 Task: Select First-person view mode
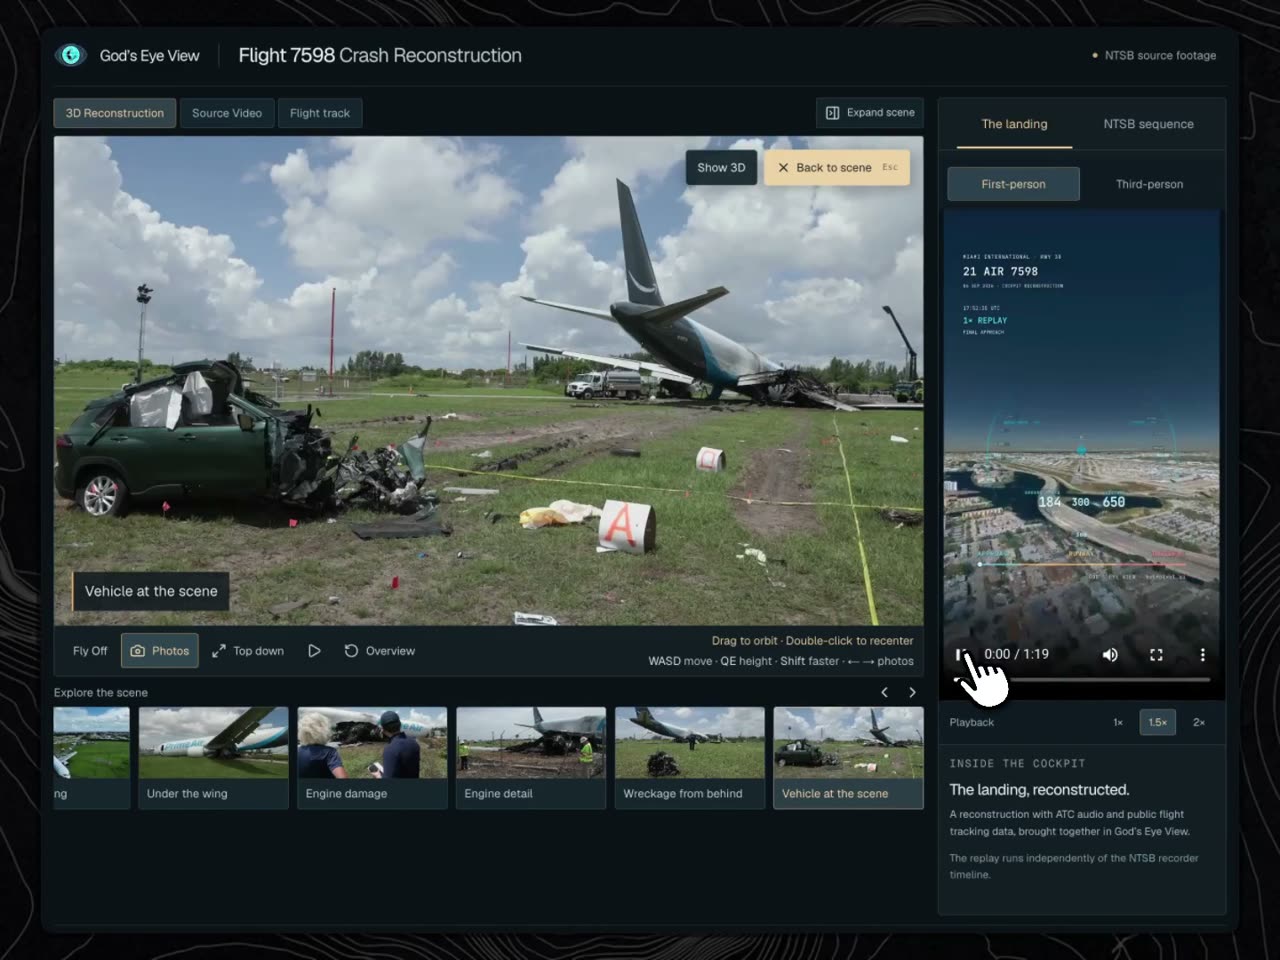1013,184
